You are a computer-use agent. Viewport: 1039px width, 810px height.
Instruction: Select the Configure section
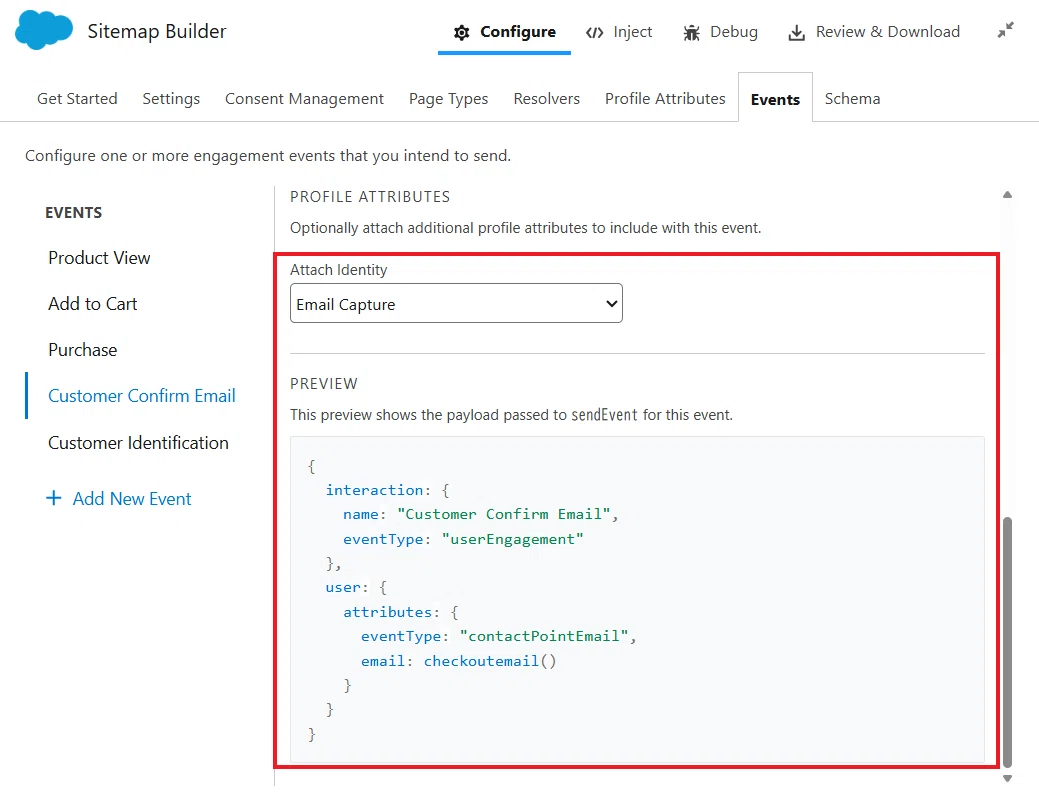(x=504, y=32)
